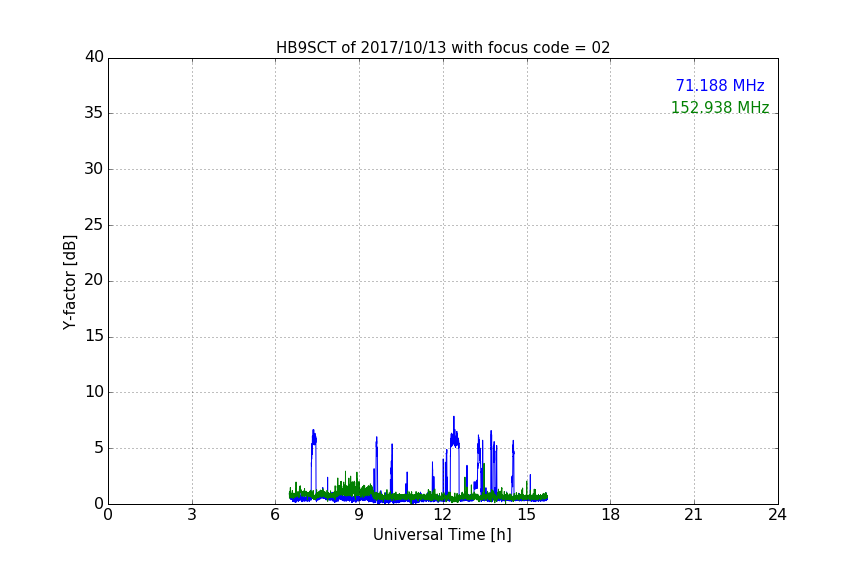Click the green 152.938 MHz legend label
The height and width of the screenshot is (576, 864).
pos(720,107)
